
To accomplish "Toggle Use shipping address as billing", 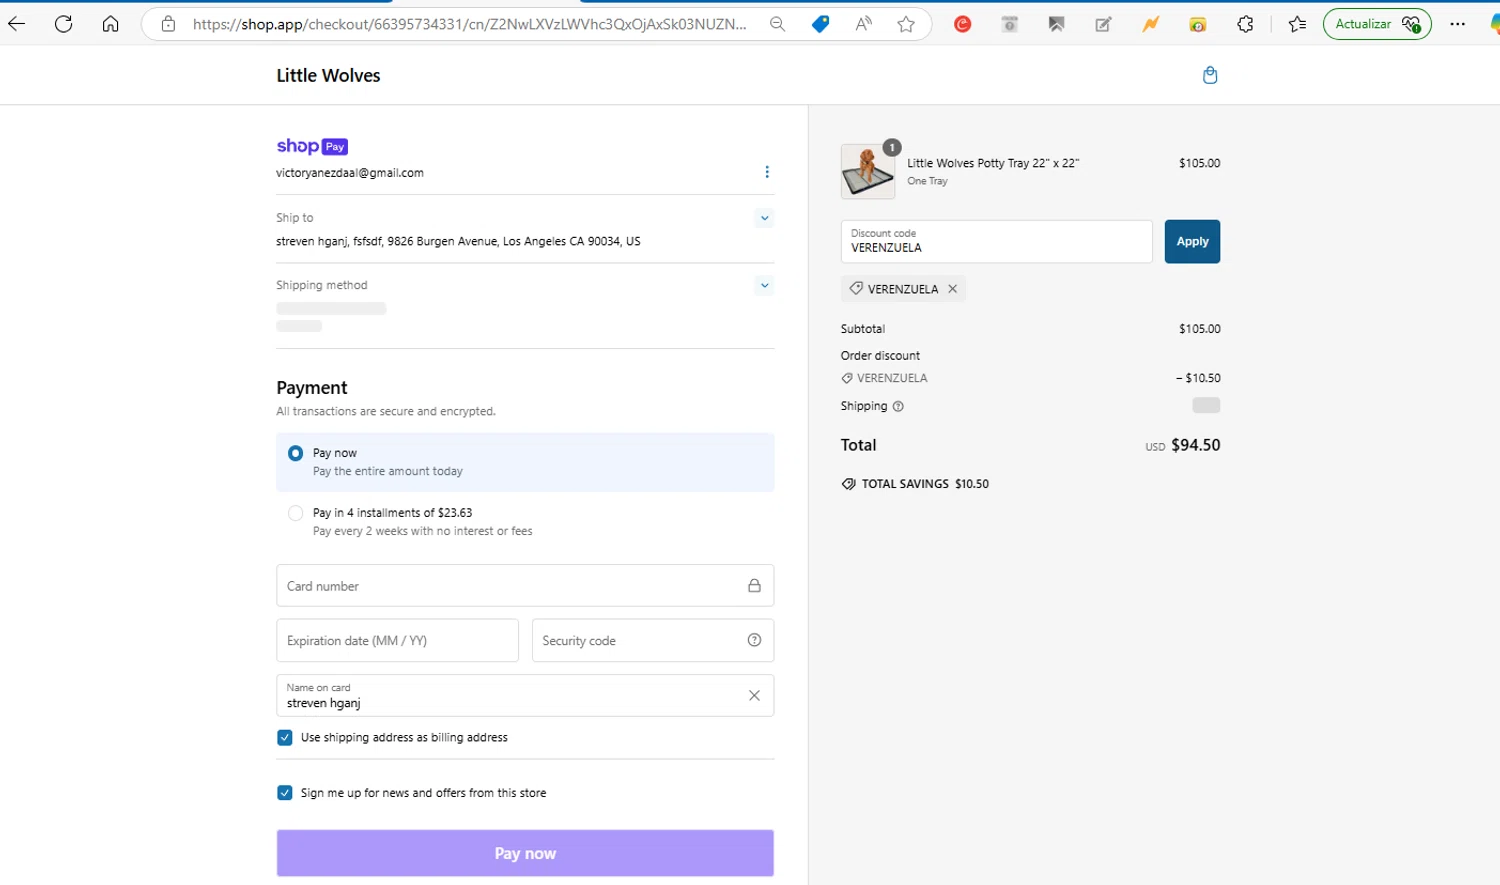I will pyautogui.click(x=285, y=738).
